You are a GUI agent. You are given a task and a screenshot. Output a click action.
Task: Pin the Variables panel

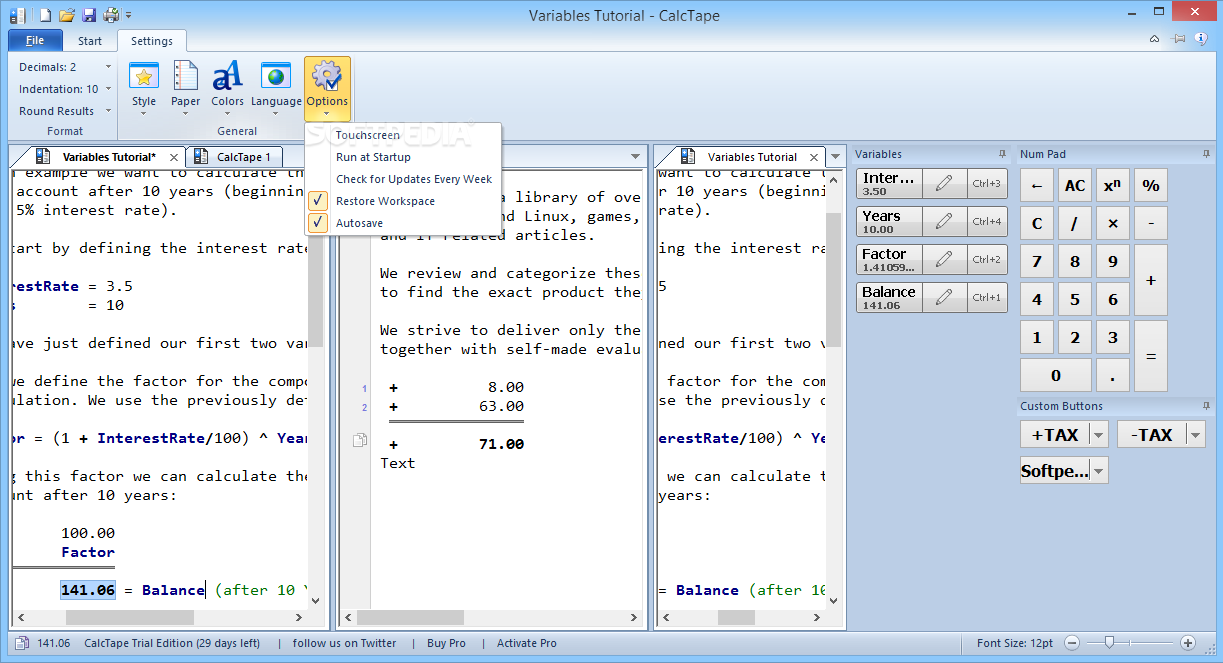point(1002,154)
